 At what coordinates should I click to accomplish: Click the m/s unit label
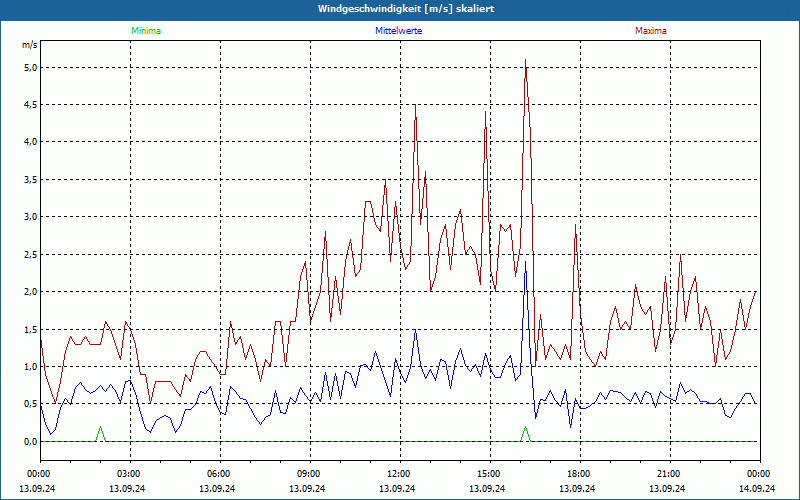[x=30, y=45]
